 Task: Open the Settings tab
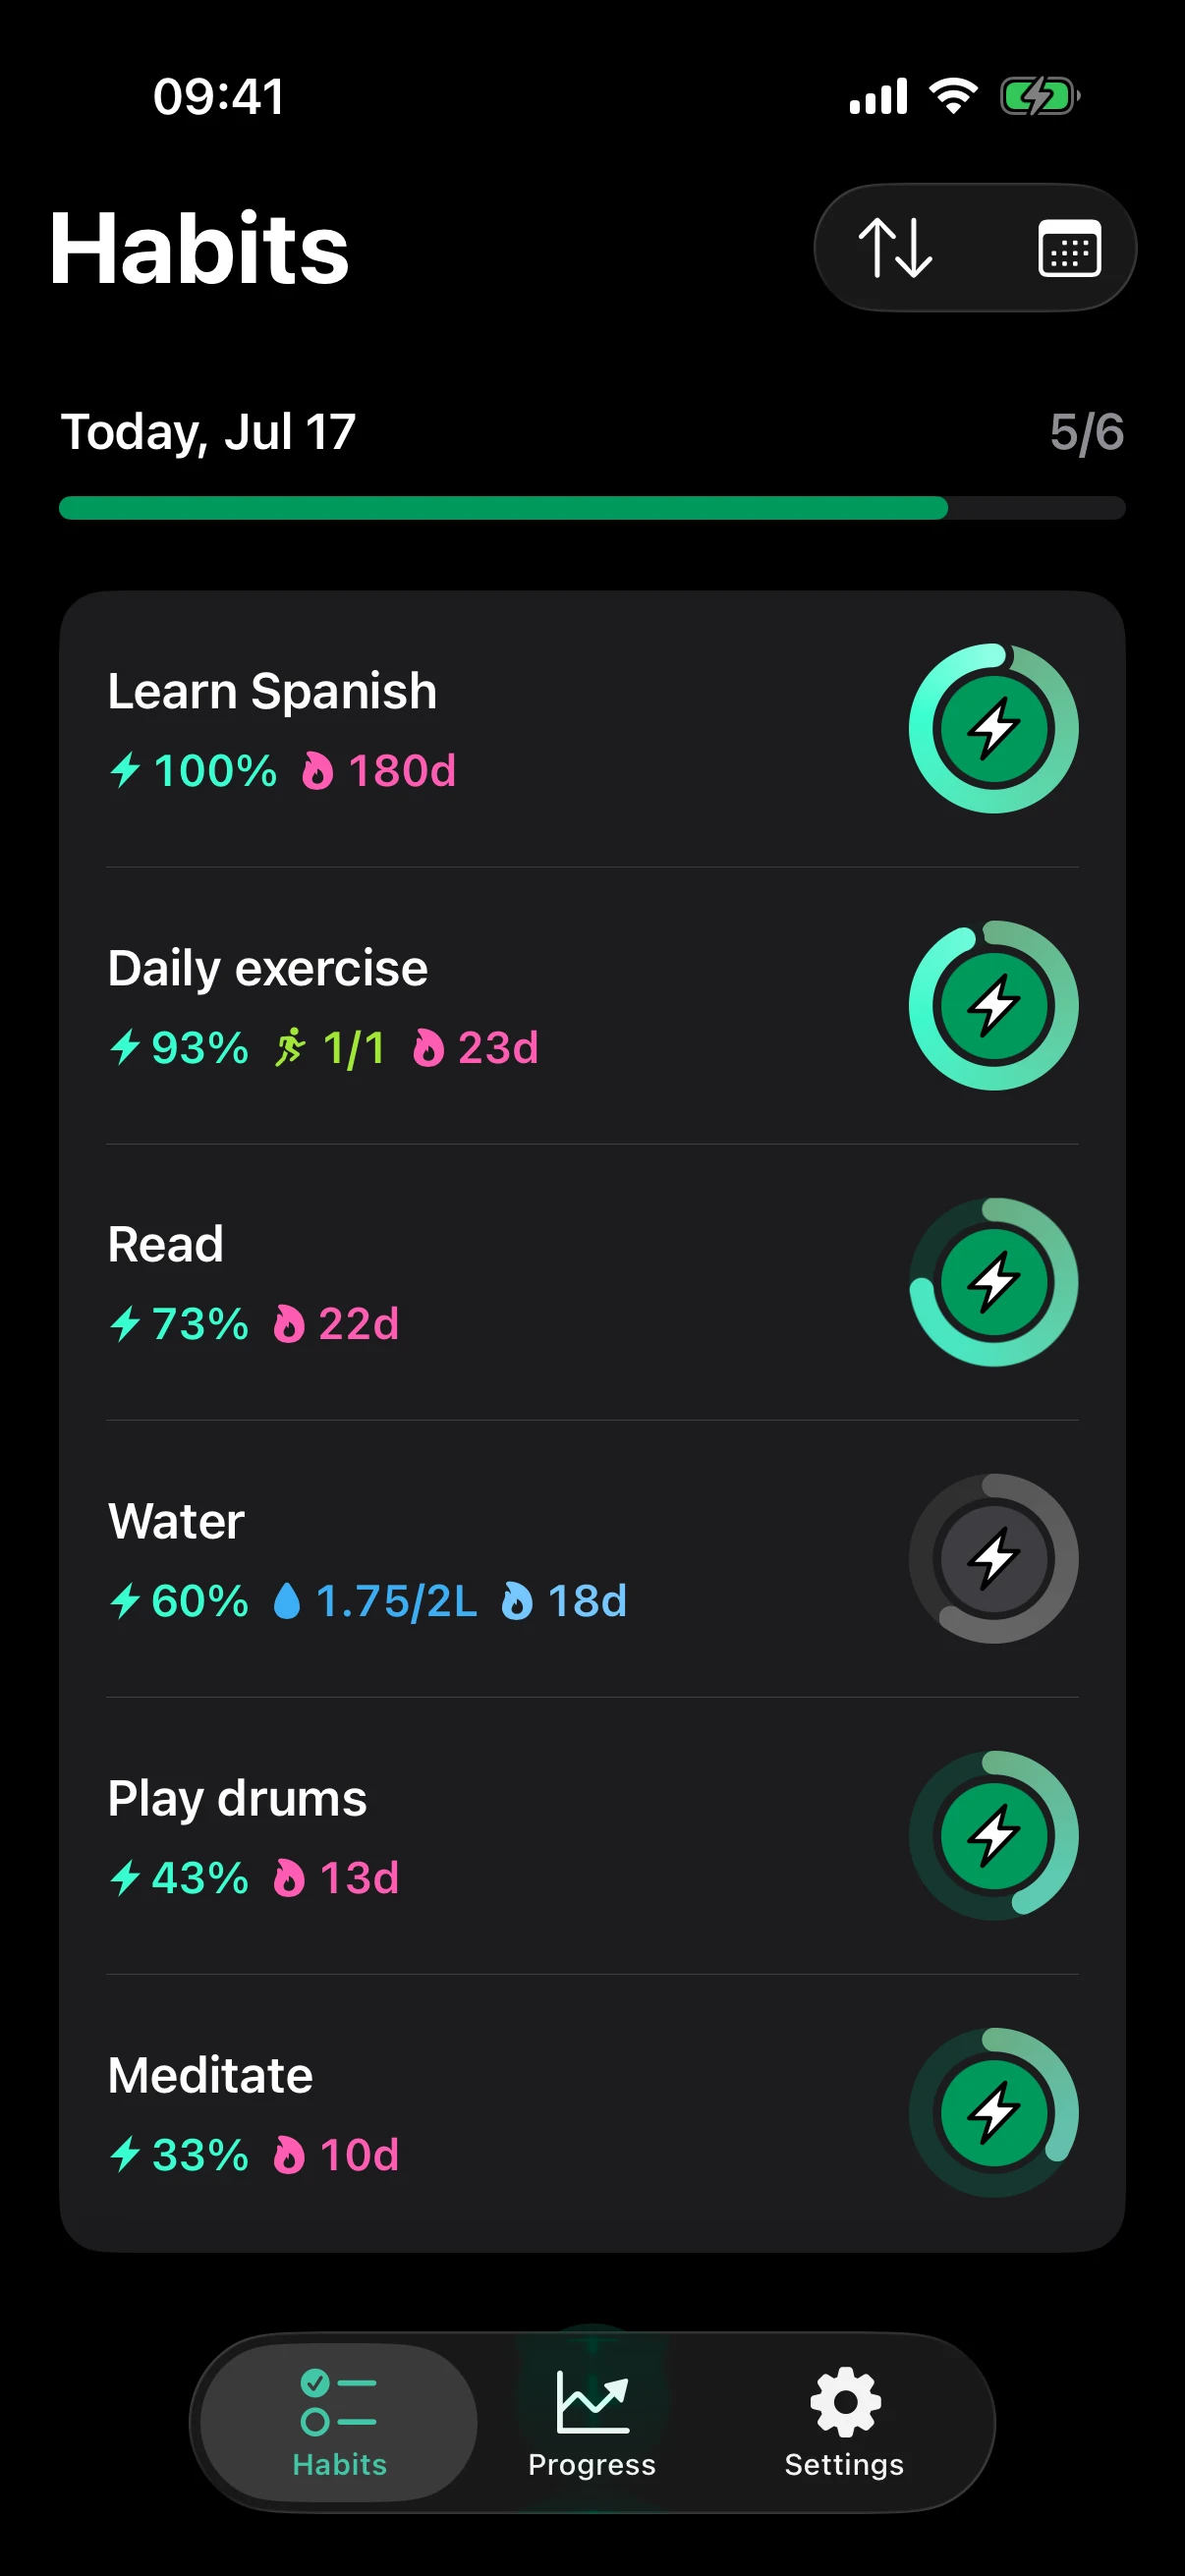[x=844, y=2422]
